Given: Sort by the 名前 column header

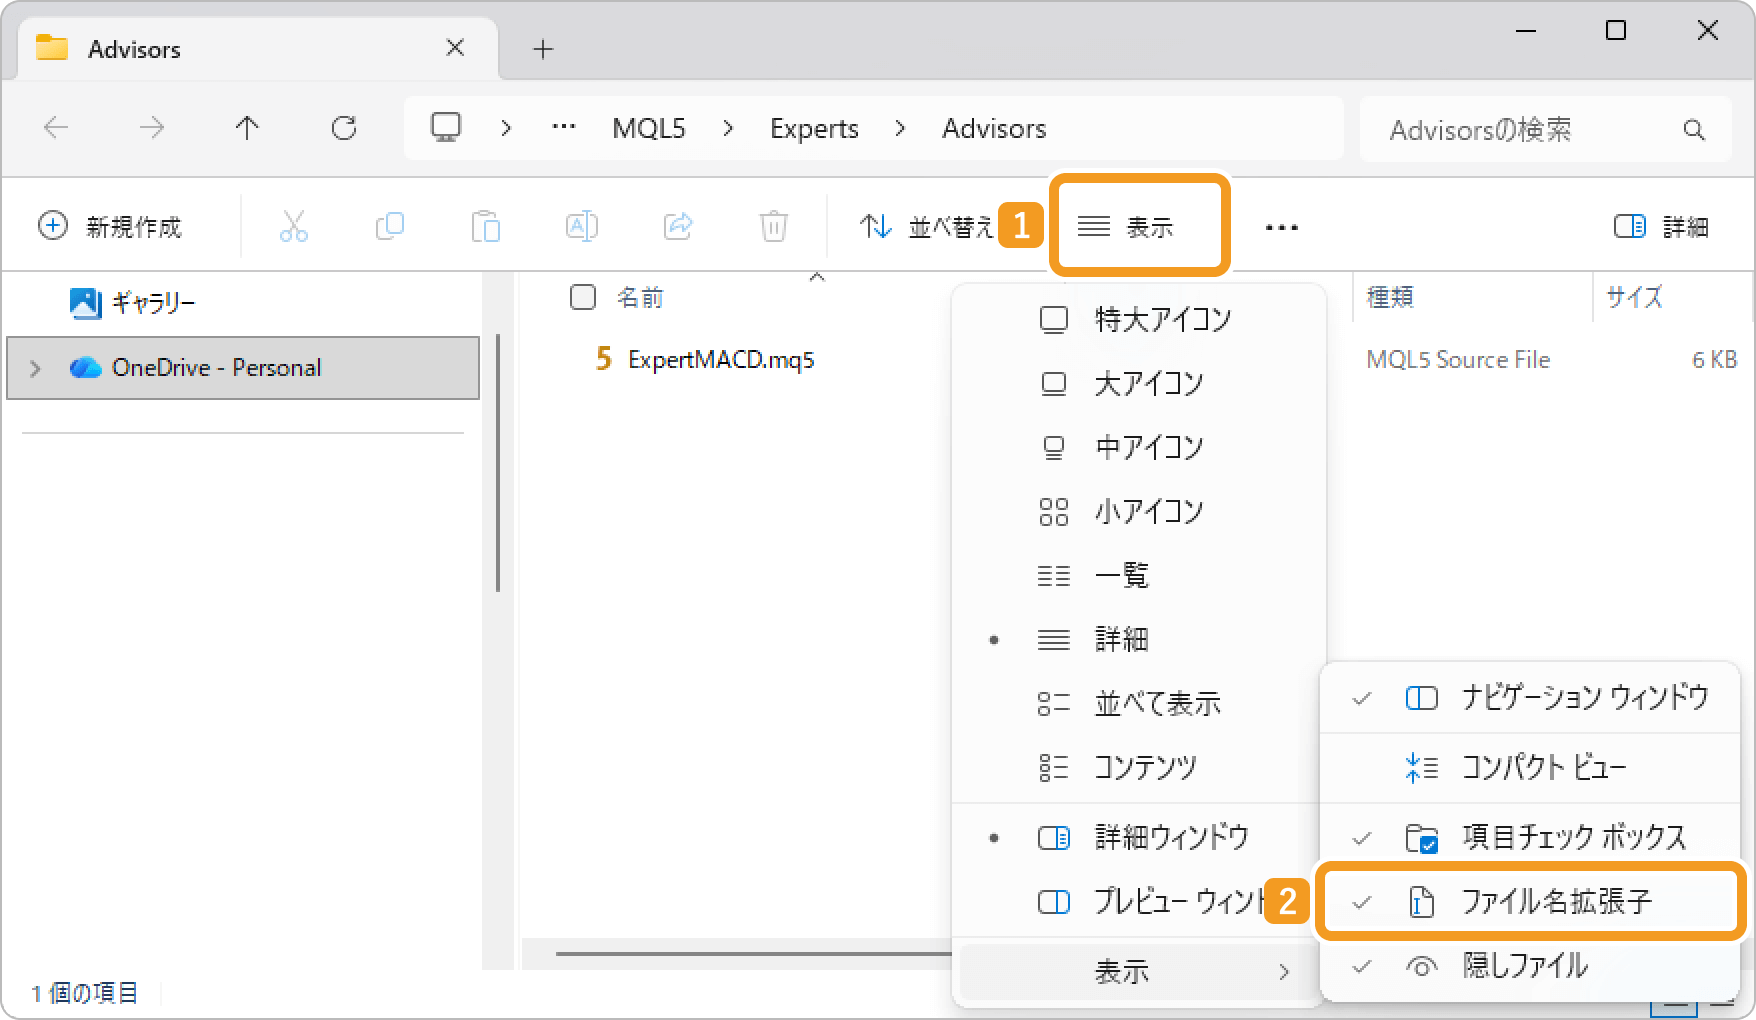Looking at the screenshot, I should click(640, 297).
